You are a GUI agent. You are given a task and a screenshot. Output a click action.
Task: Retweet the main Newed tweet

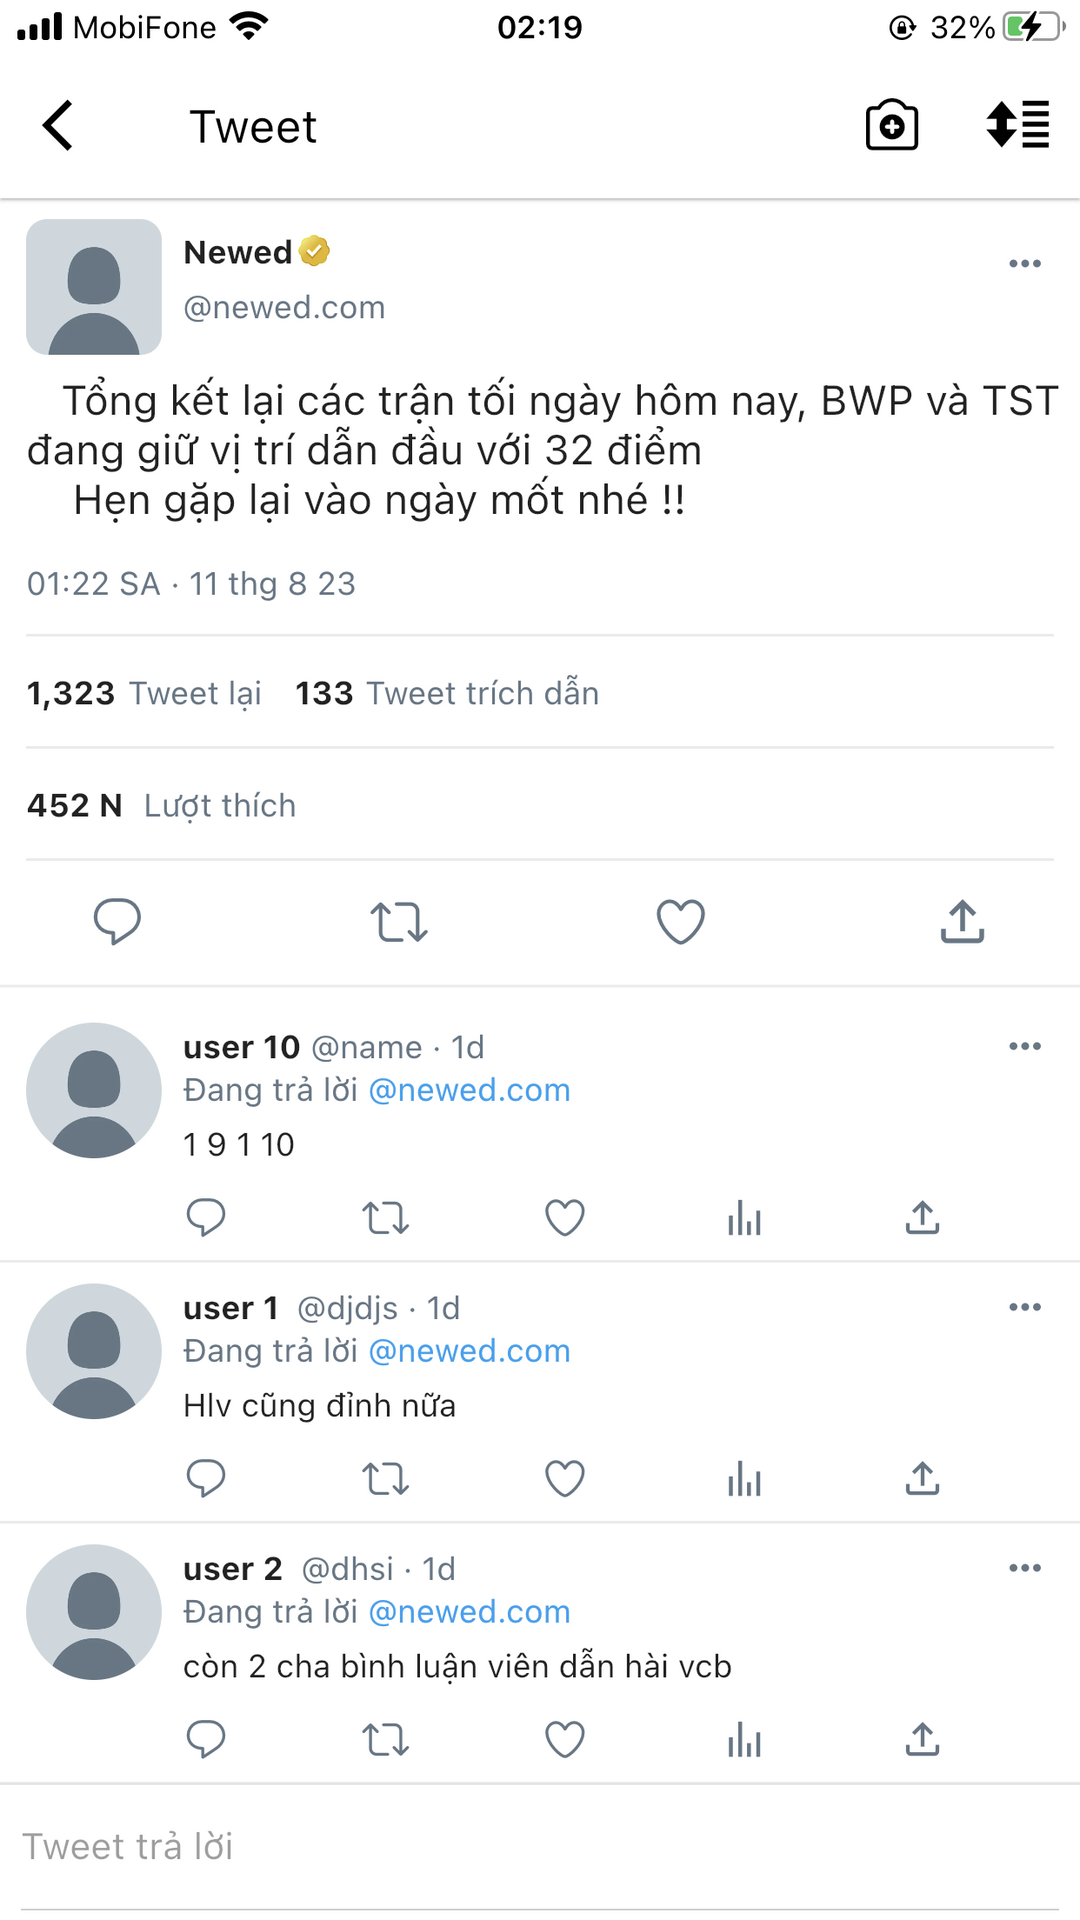(x=399, y=922)
